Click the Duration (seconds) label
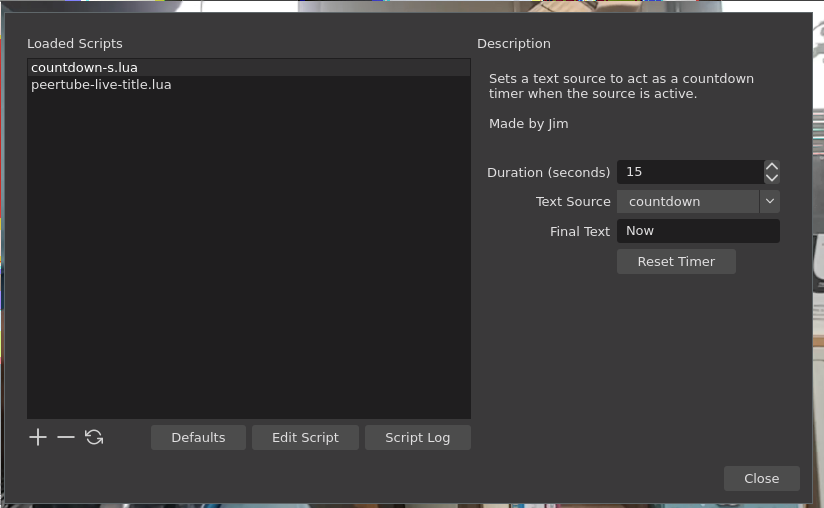Screen dimensions: 824x508 pos(548,172)
